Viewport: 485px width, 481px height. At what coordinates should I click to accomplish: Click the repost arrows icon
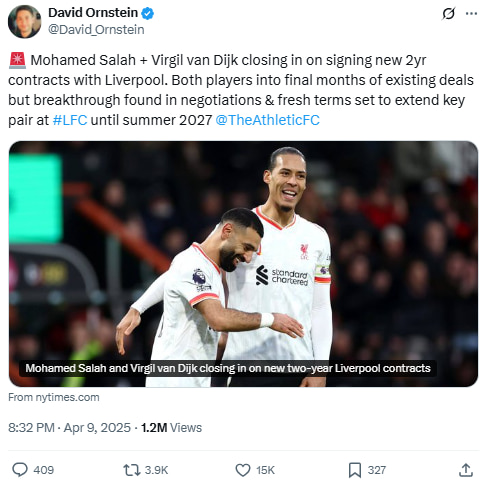[131, 470]
